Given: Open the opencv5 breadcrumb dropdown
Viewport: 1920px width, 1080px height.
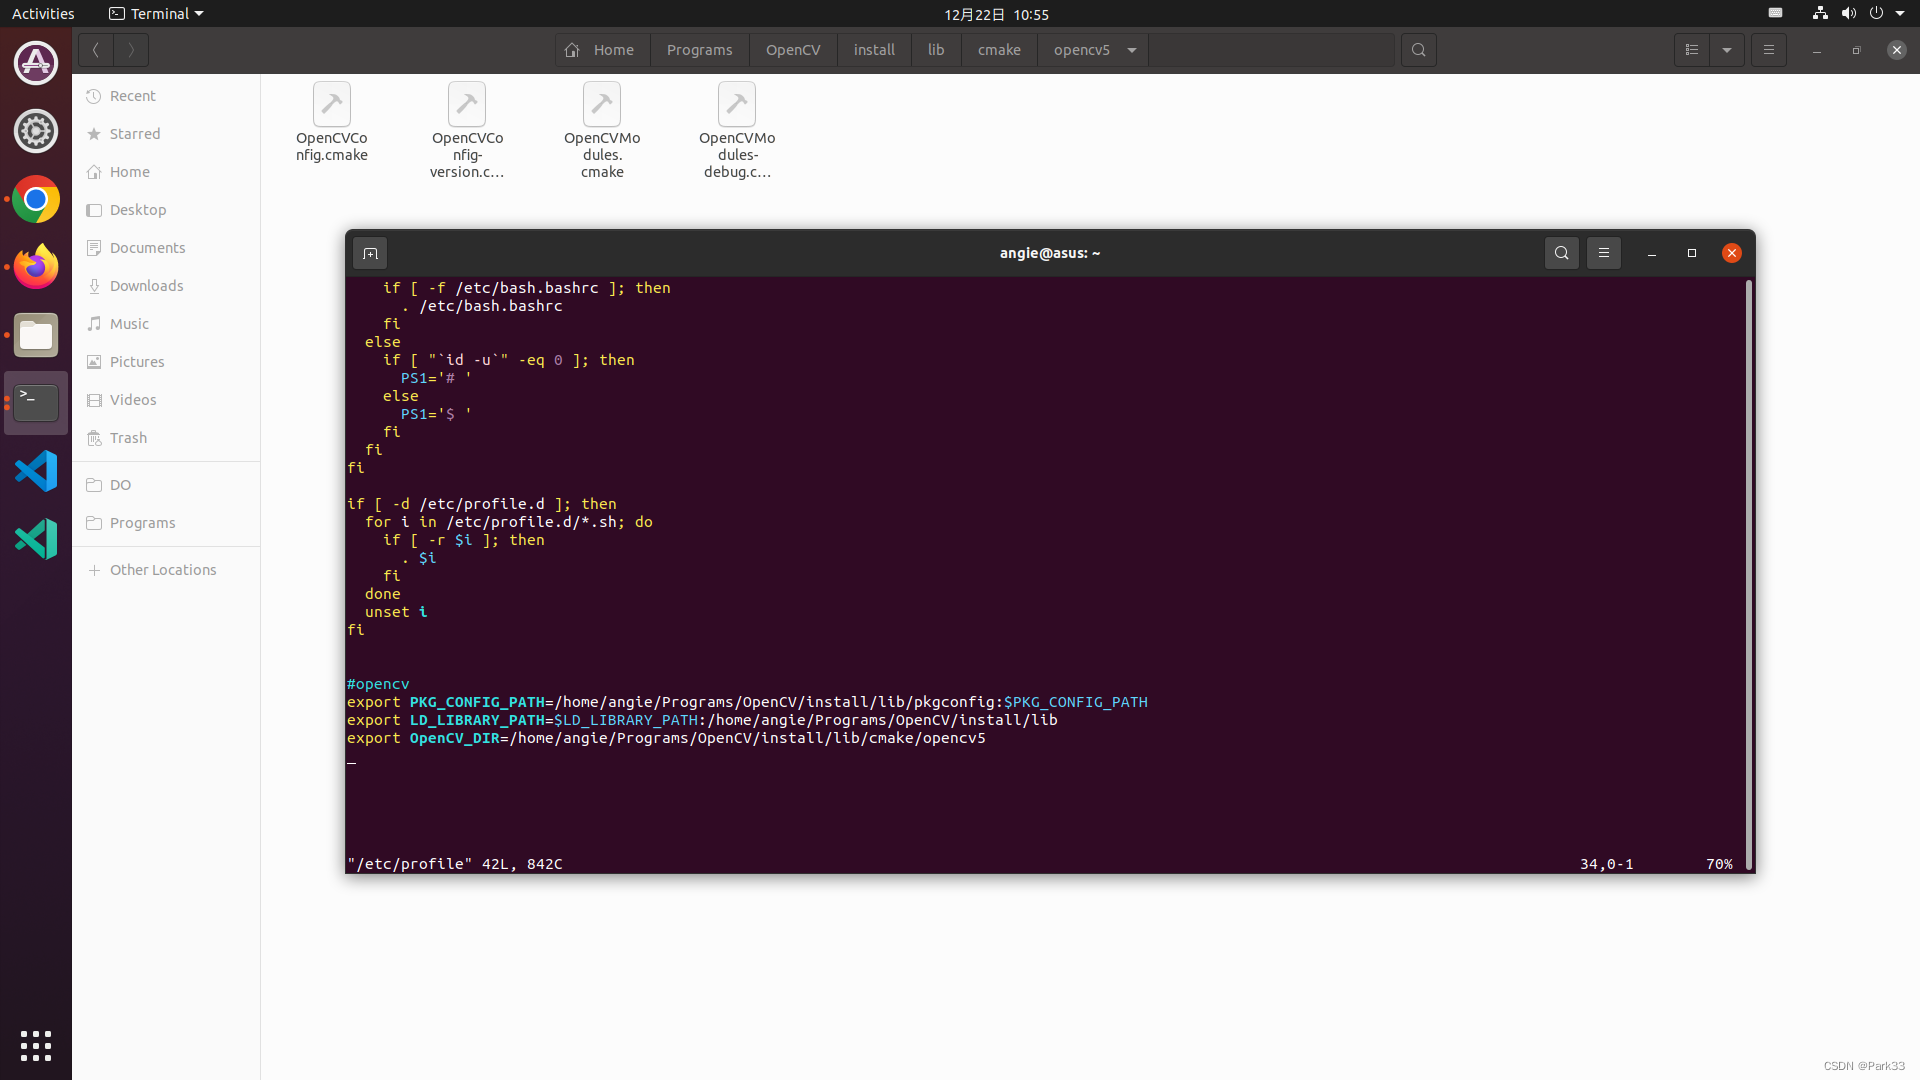Looking at the screenshot, I should (x=1130, y=49).
